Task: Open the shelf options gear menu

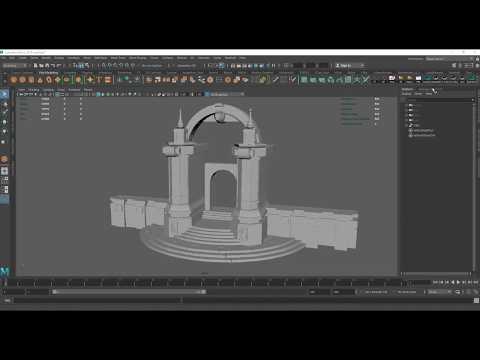Action: pos(4,81)
